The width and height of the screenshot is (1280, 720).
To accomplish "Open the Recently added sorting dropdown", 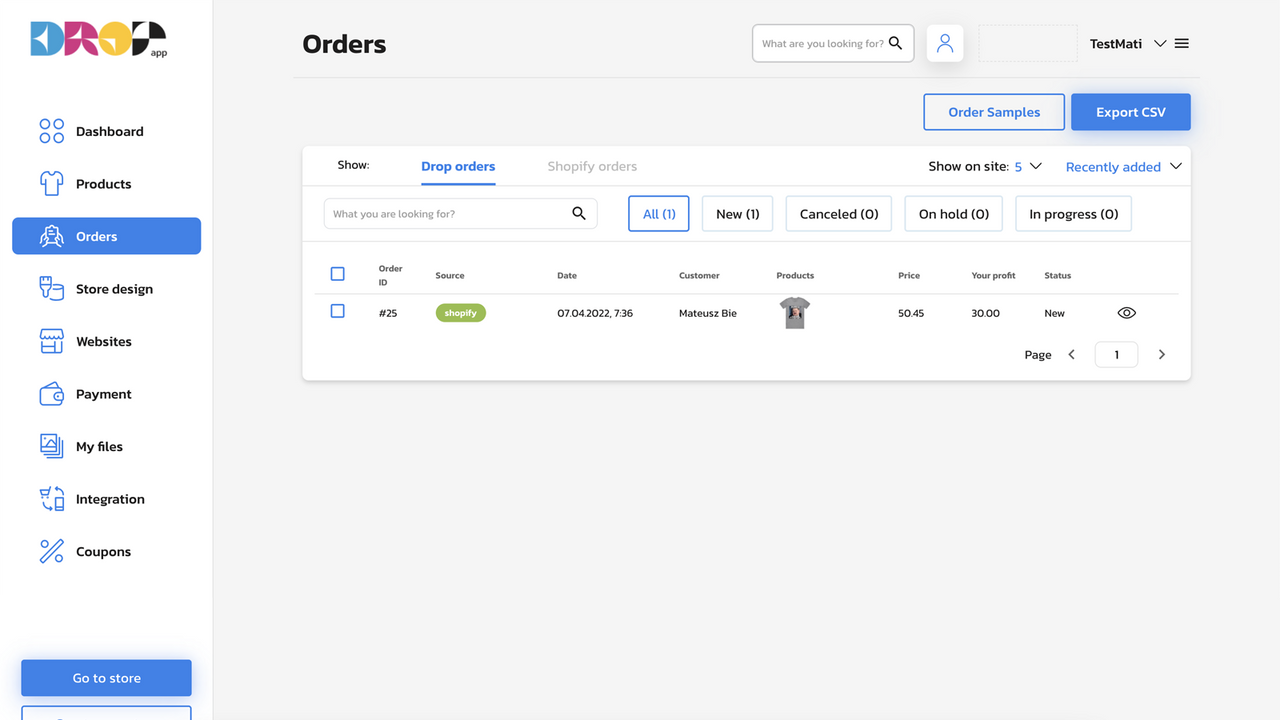I will [1122, 166].
